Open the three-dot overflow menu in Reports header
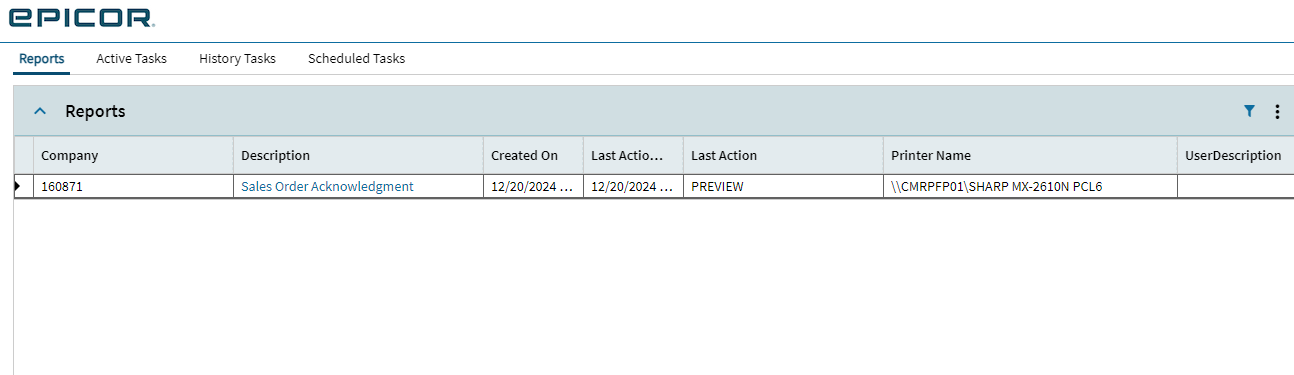The height and width of the screenshot is (375, 1294). coord(1277,112)
